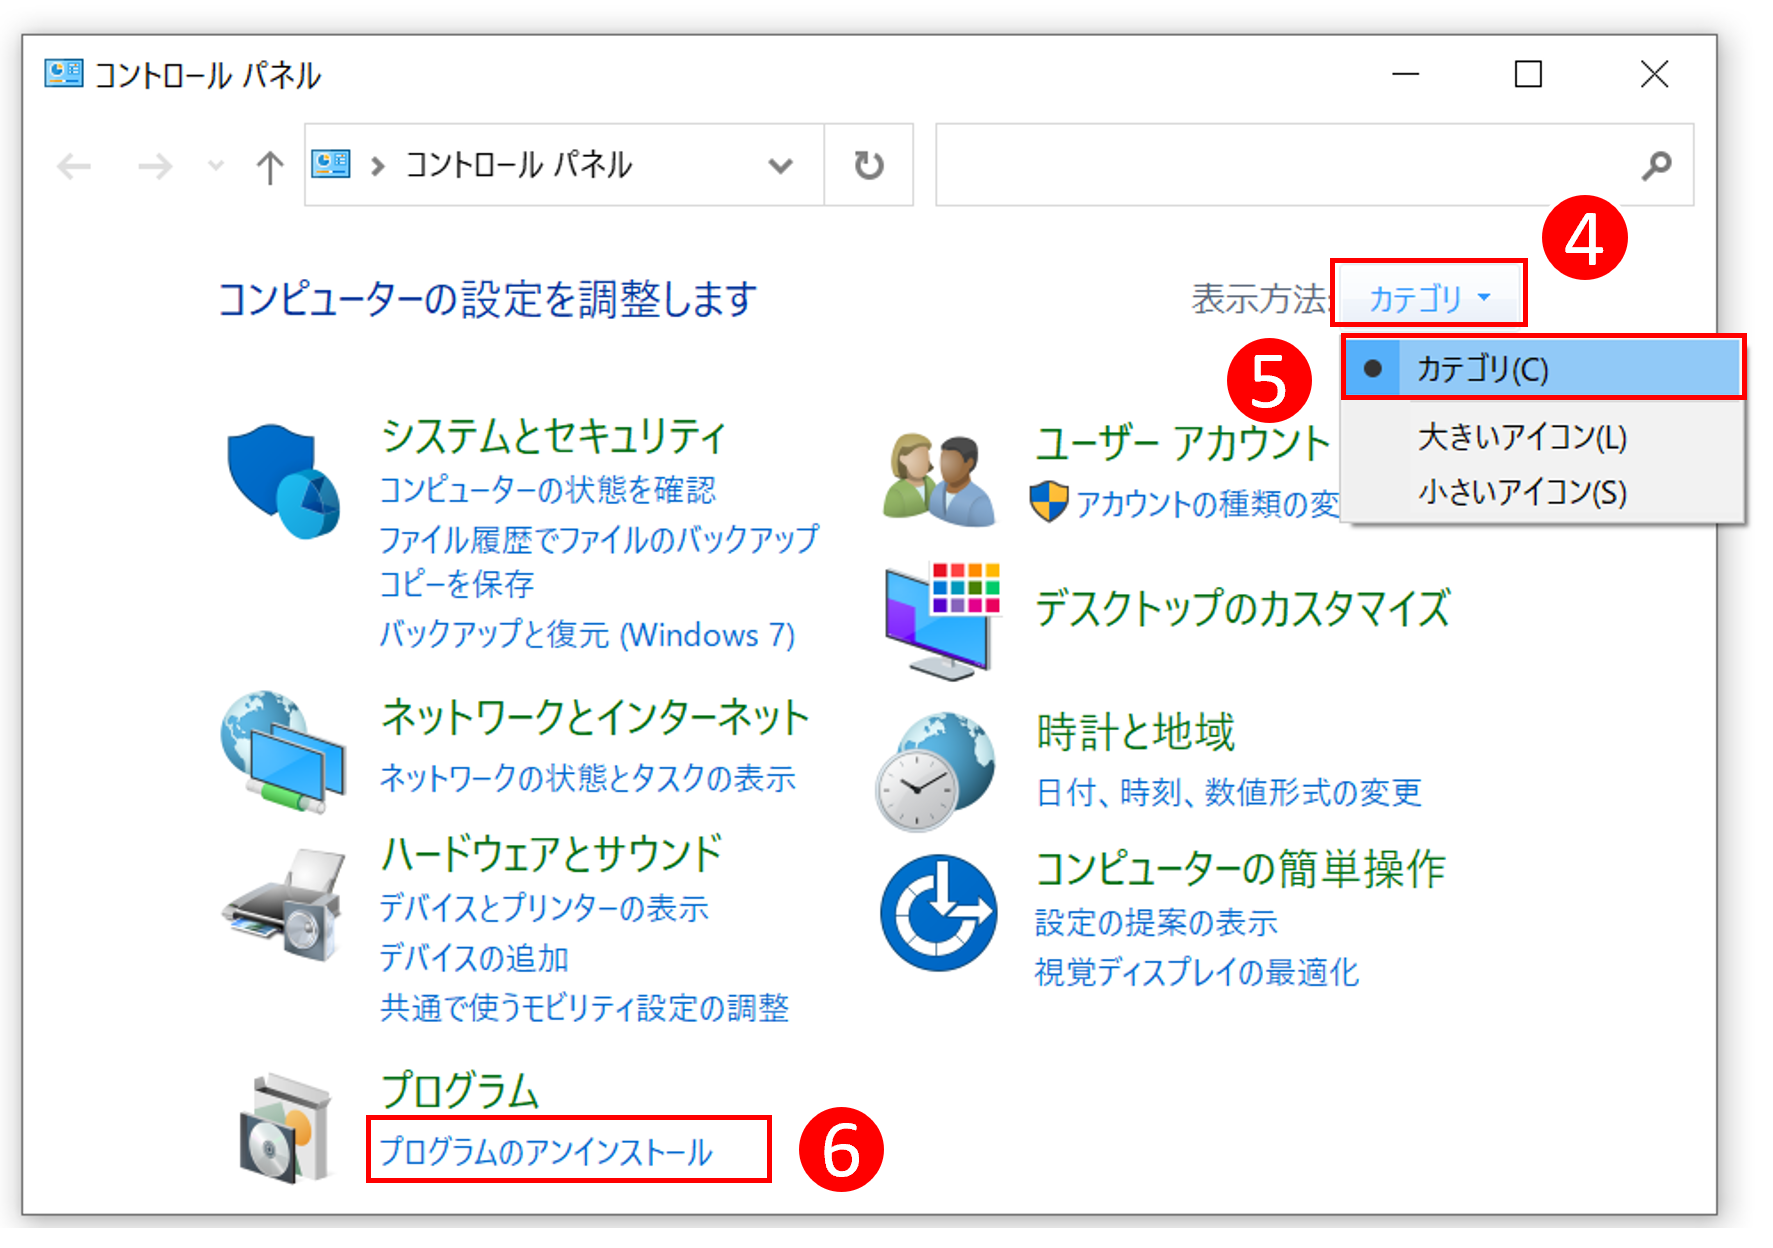The width and height of the screenshot is (1773, 1248).
Task: Click the Control Panel icon in title bar
Action: point(64,73)
